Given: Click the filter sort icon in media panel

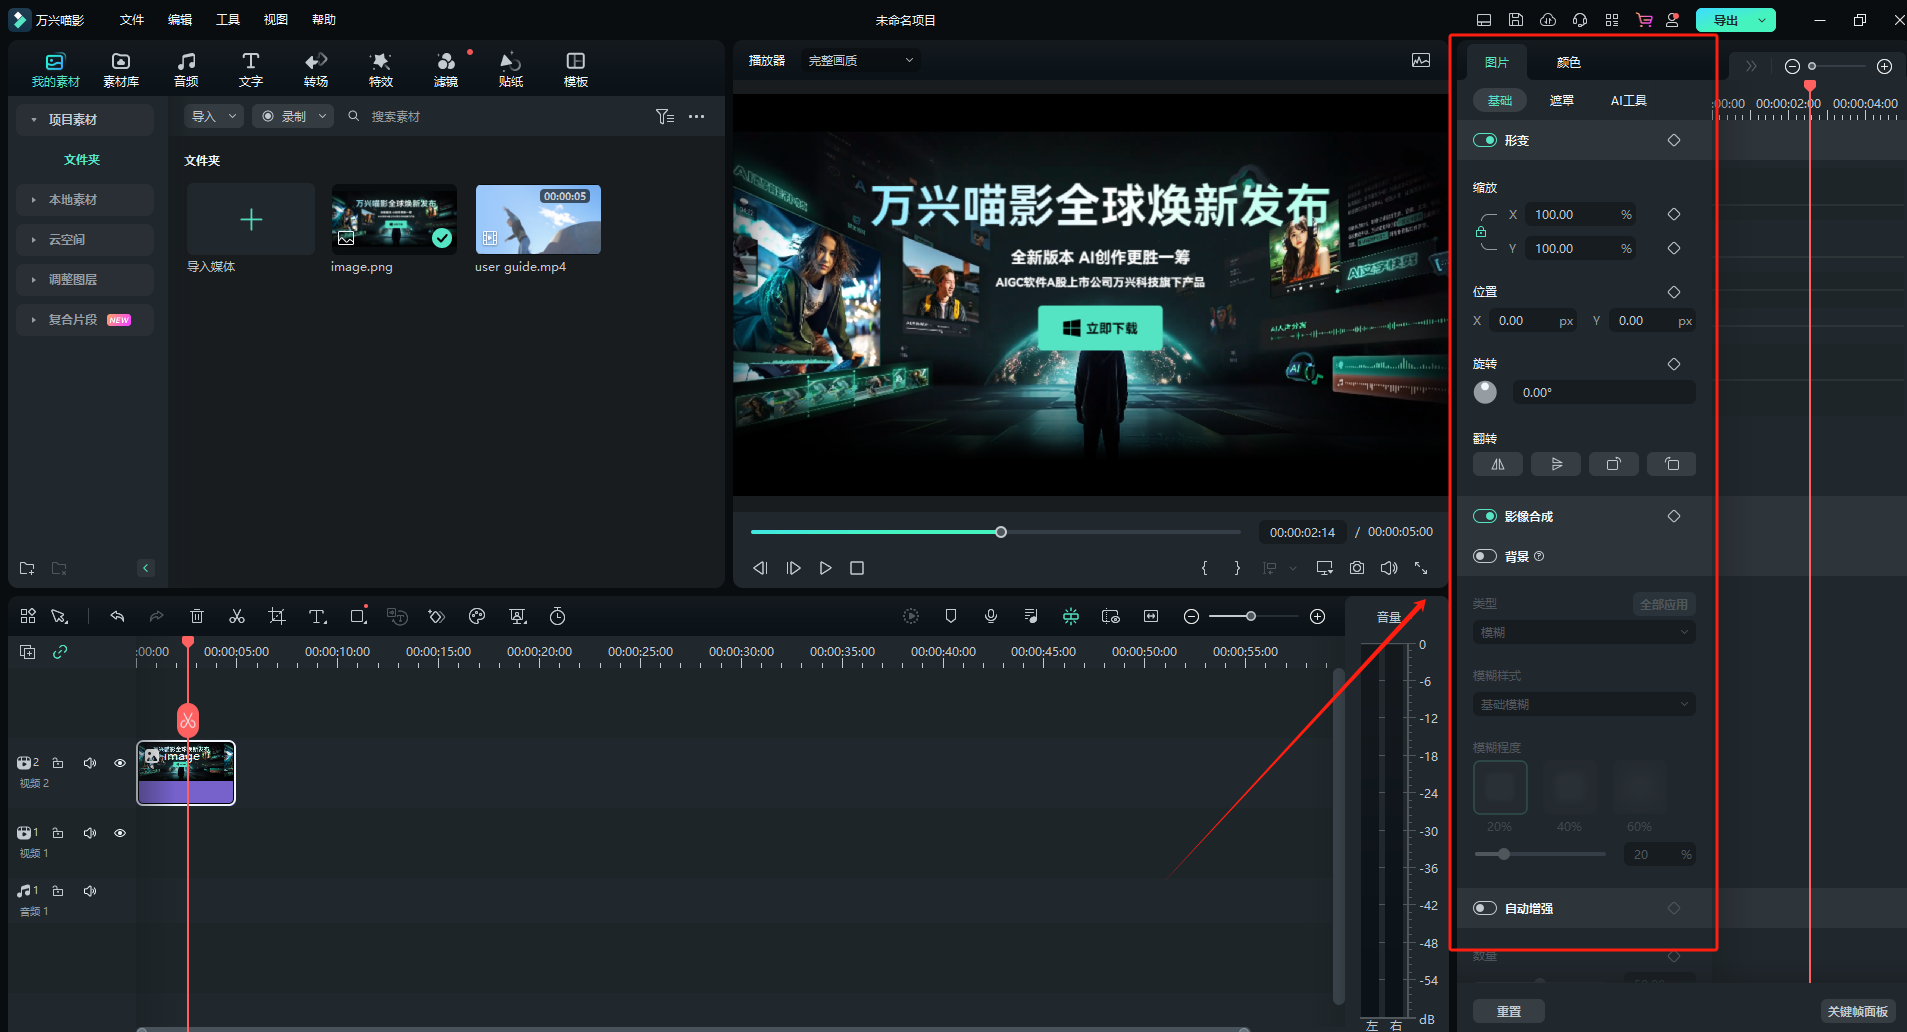Looking at the screenshot, I should (665, 117).
